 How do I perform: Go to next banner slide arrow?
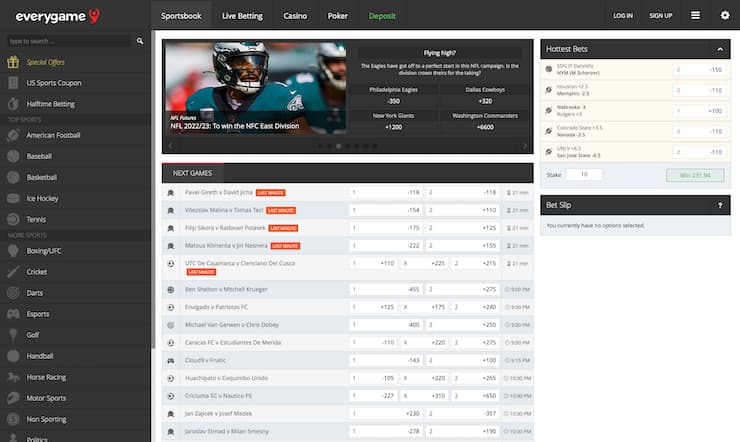(524, 146)
